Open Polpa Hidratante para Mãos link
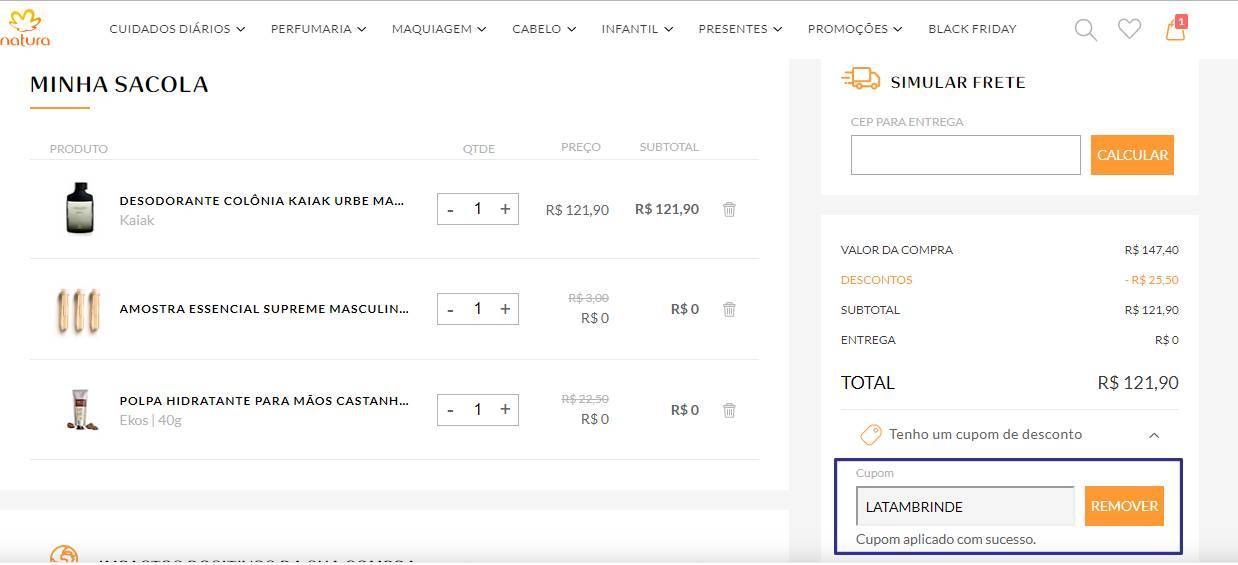 pos(264,401)
